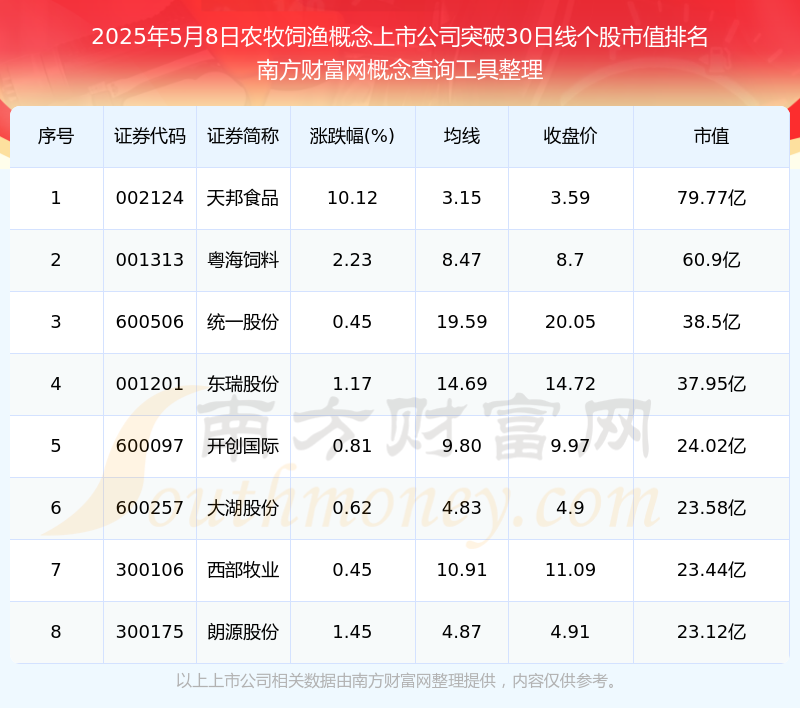
Task: Click the footer disclaimer text
Action: click(396, 681)
